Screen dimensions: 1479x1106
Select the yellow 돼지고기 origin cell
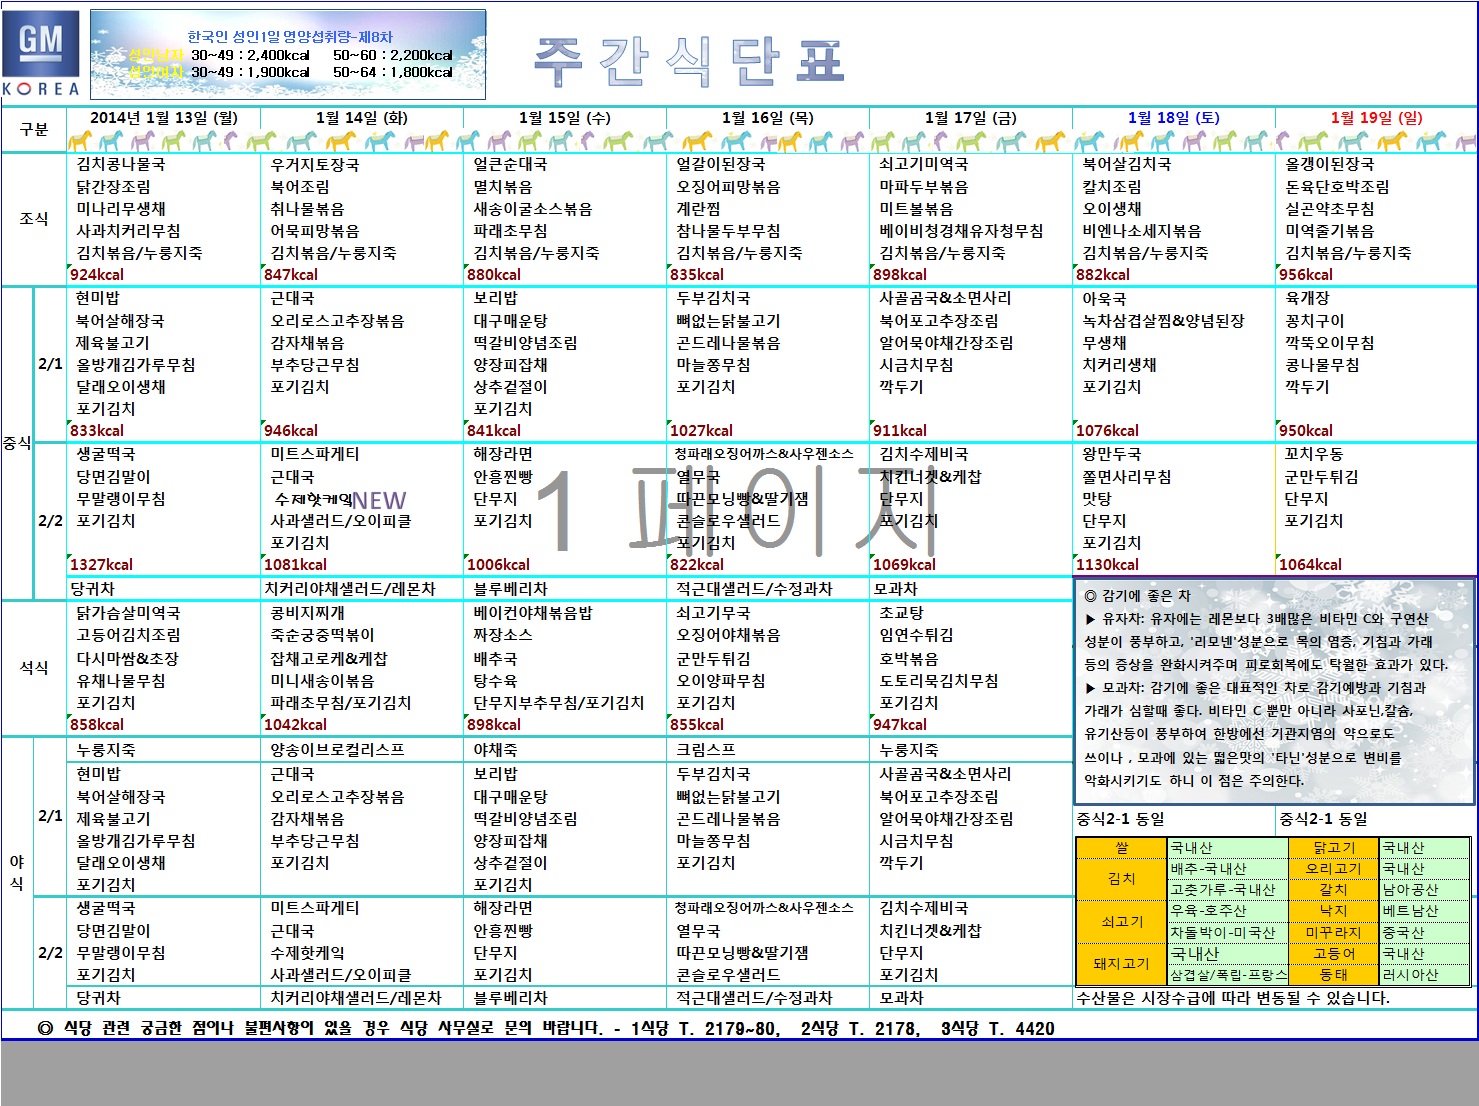(x=1121, y=963)
